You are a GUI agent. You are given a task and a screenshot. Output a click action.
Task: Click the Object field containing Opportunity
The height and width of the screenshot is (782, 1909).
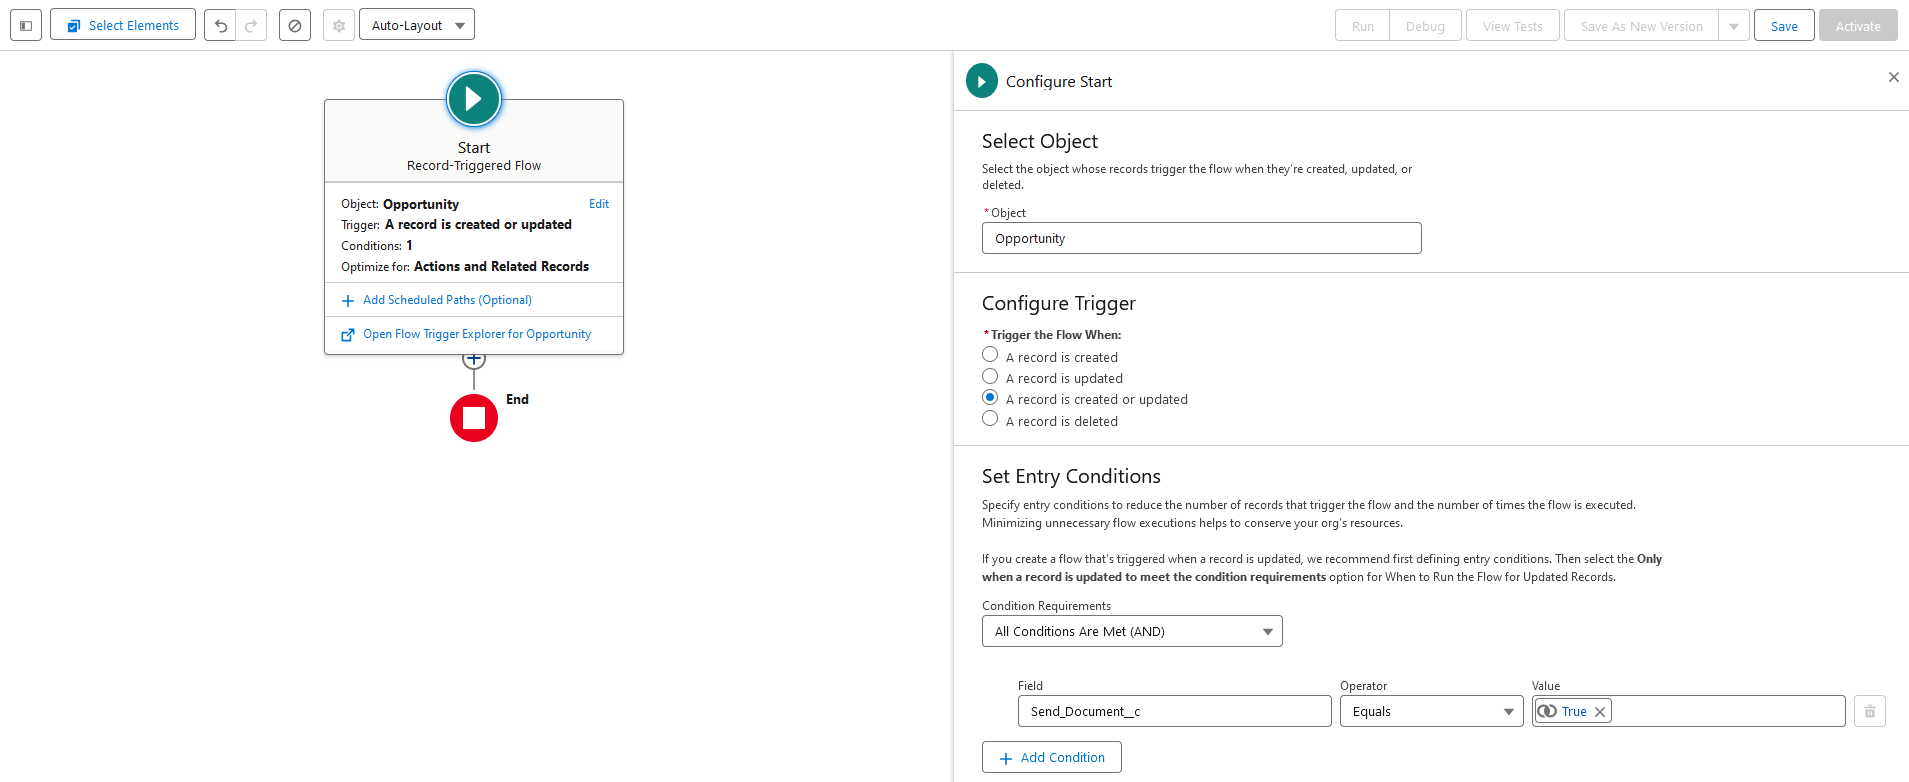pyautogui.click(x=1201, y=238)
